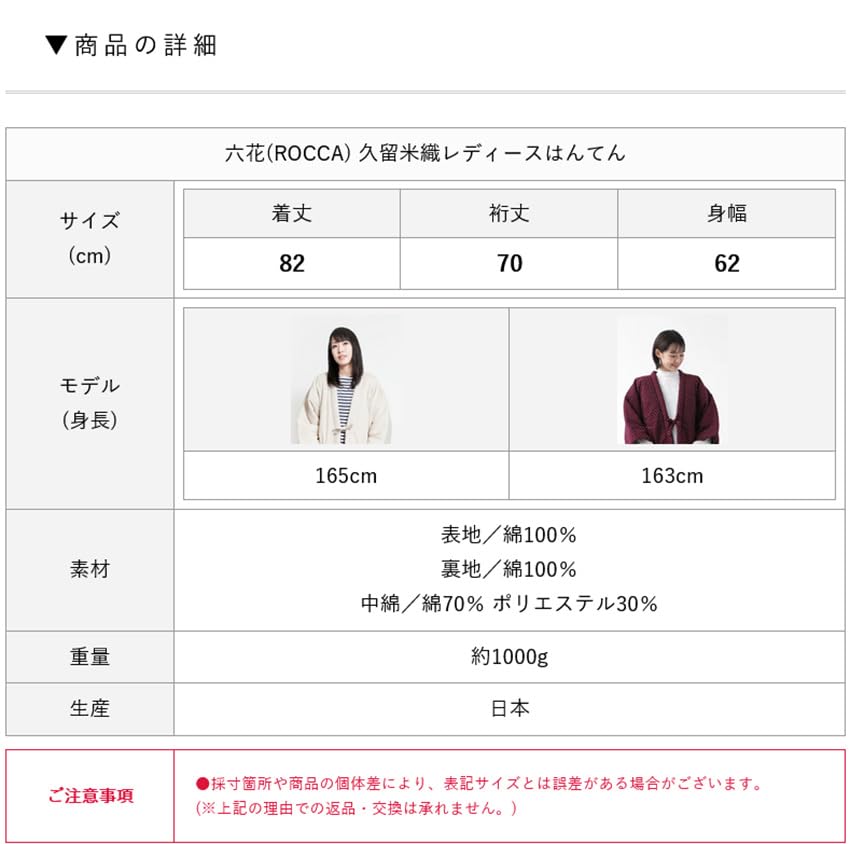Click the 中綿／綿70% ポリエステル30% line
The width and height of the screenshot is (850, 844).
[x=509, y=604]
